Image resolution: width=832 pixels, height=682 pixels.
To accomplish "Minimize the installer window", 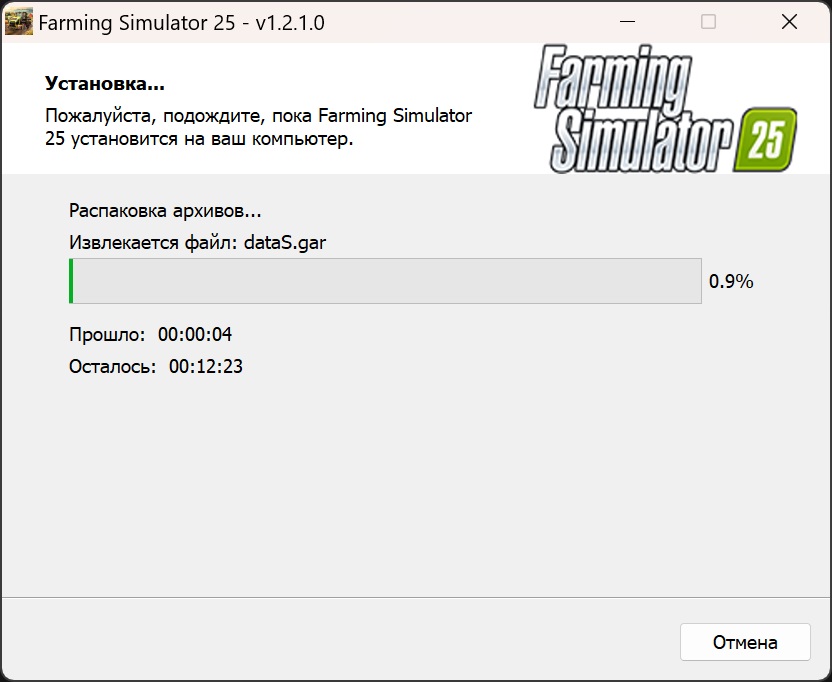I will point(627,22).
